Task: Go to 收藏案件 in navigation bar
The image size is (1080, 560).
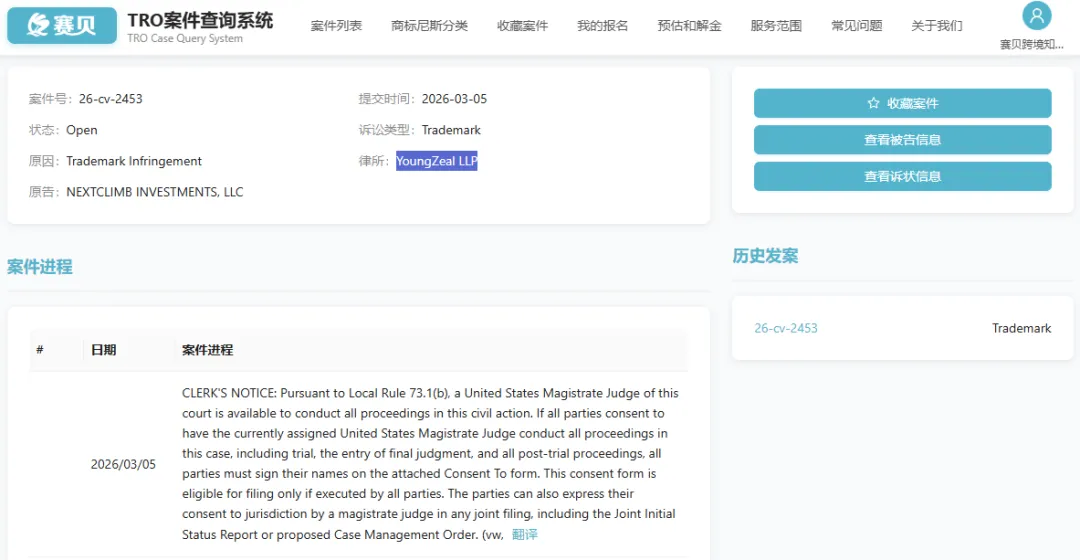Action: click(522, 25)
